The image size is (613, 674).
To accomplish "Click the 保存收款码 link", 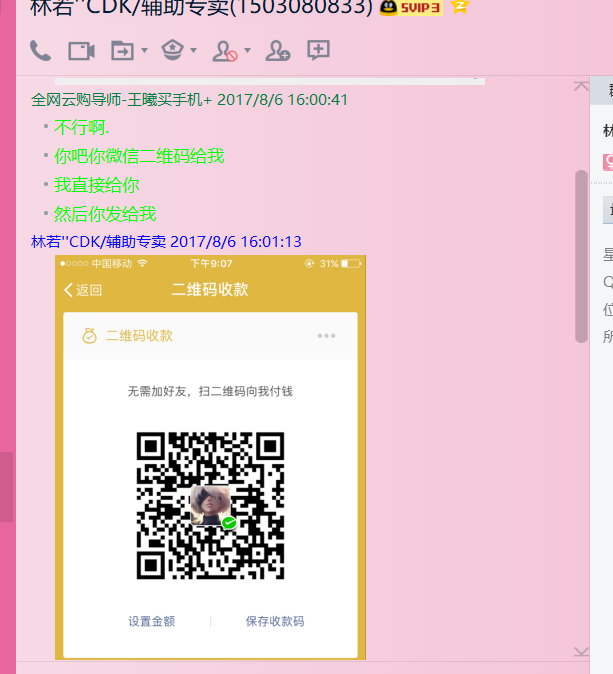I will [275, 621].
